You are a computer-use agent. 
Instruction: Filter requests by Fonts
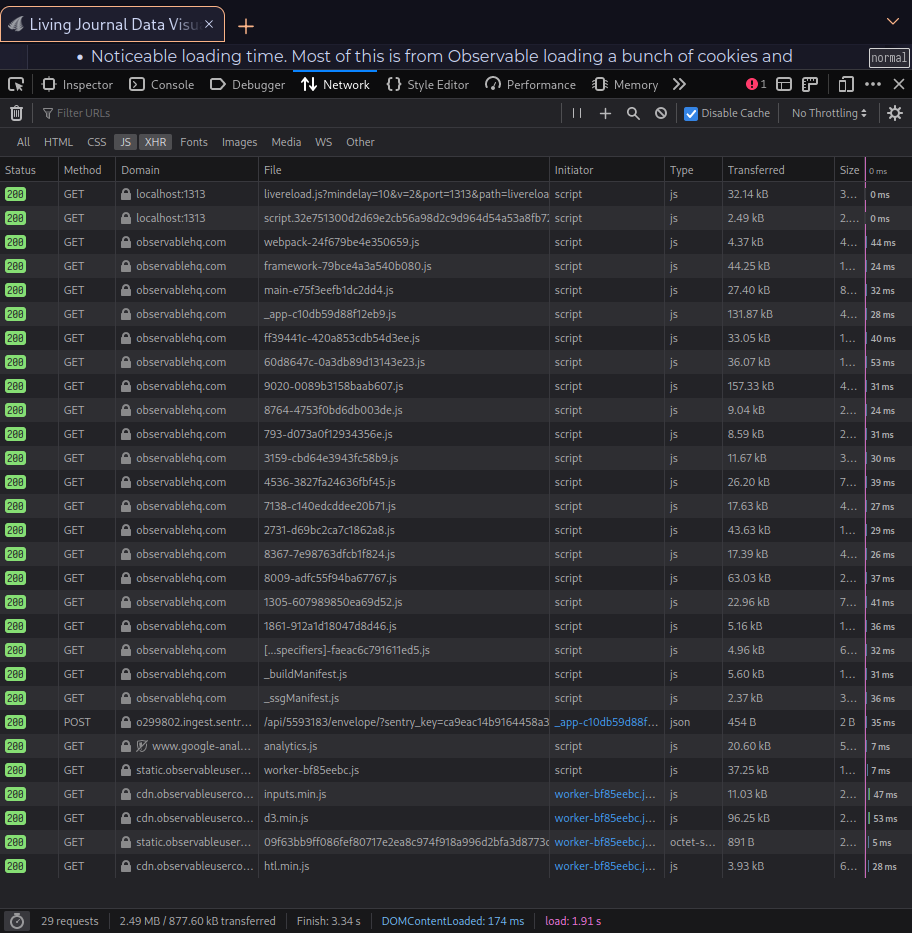[194, 142]
